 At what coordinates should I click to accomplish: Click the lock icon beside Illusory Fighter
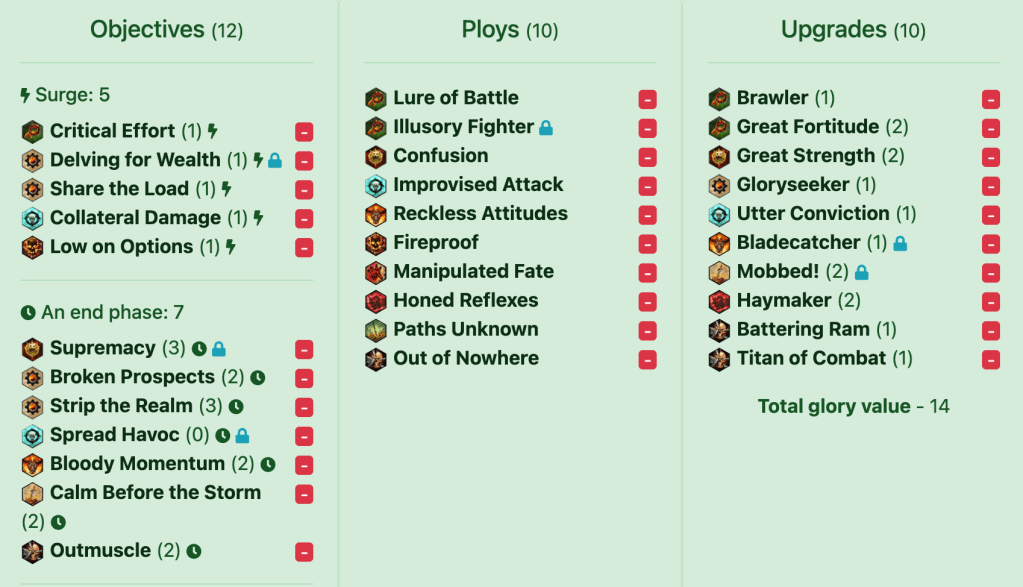546,128
